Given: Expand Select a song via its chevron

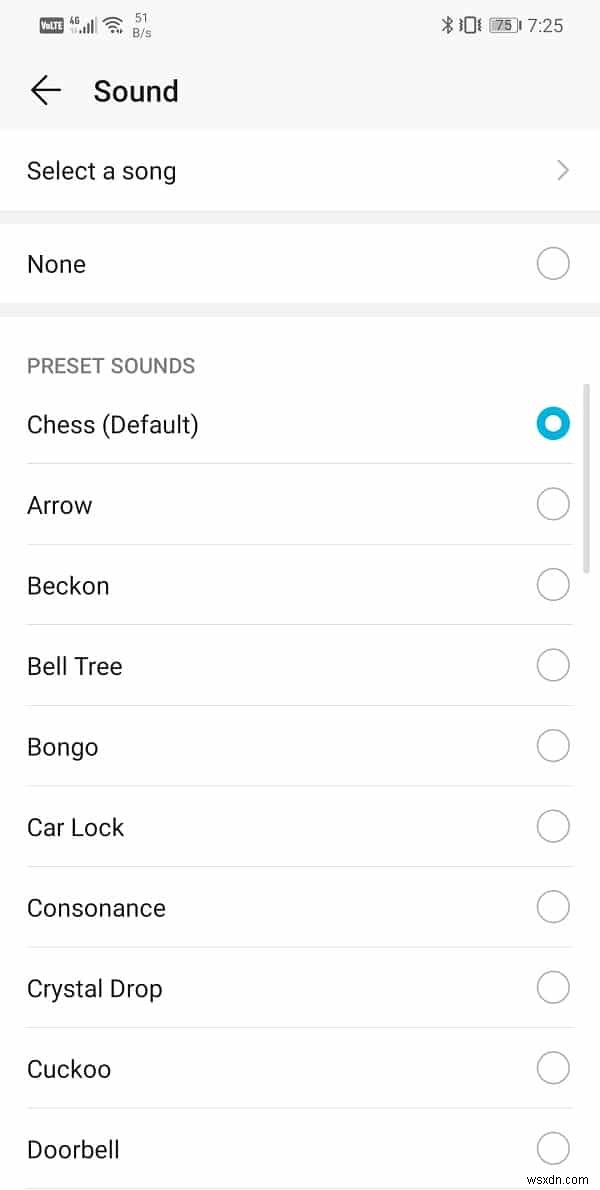Looking at the screenshot, I should click(562, 170).
